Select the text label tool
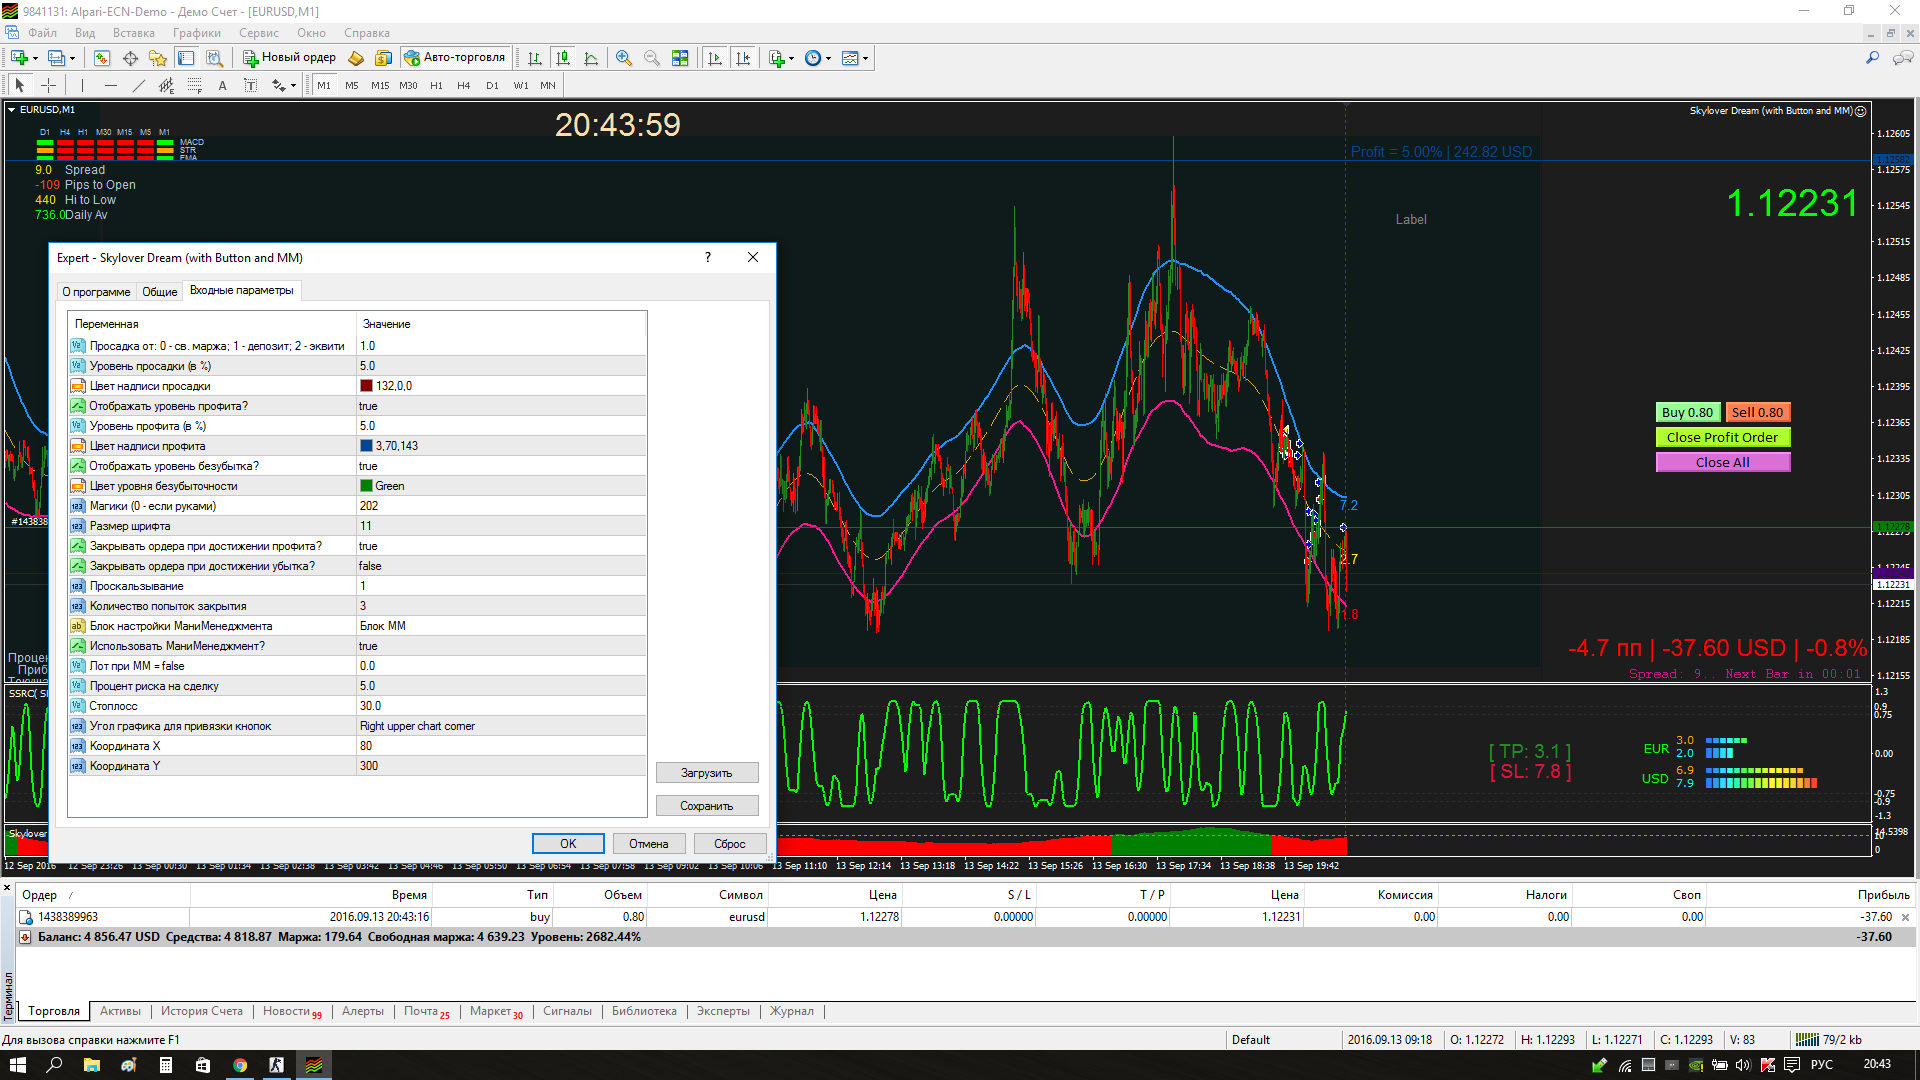 point(251,85)
